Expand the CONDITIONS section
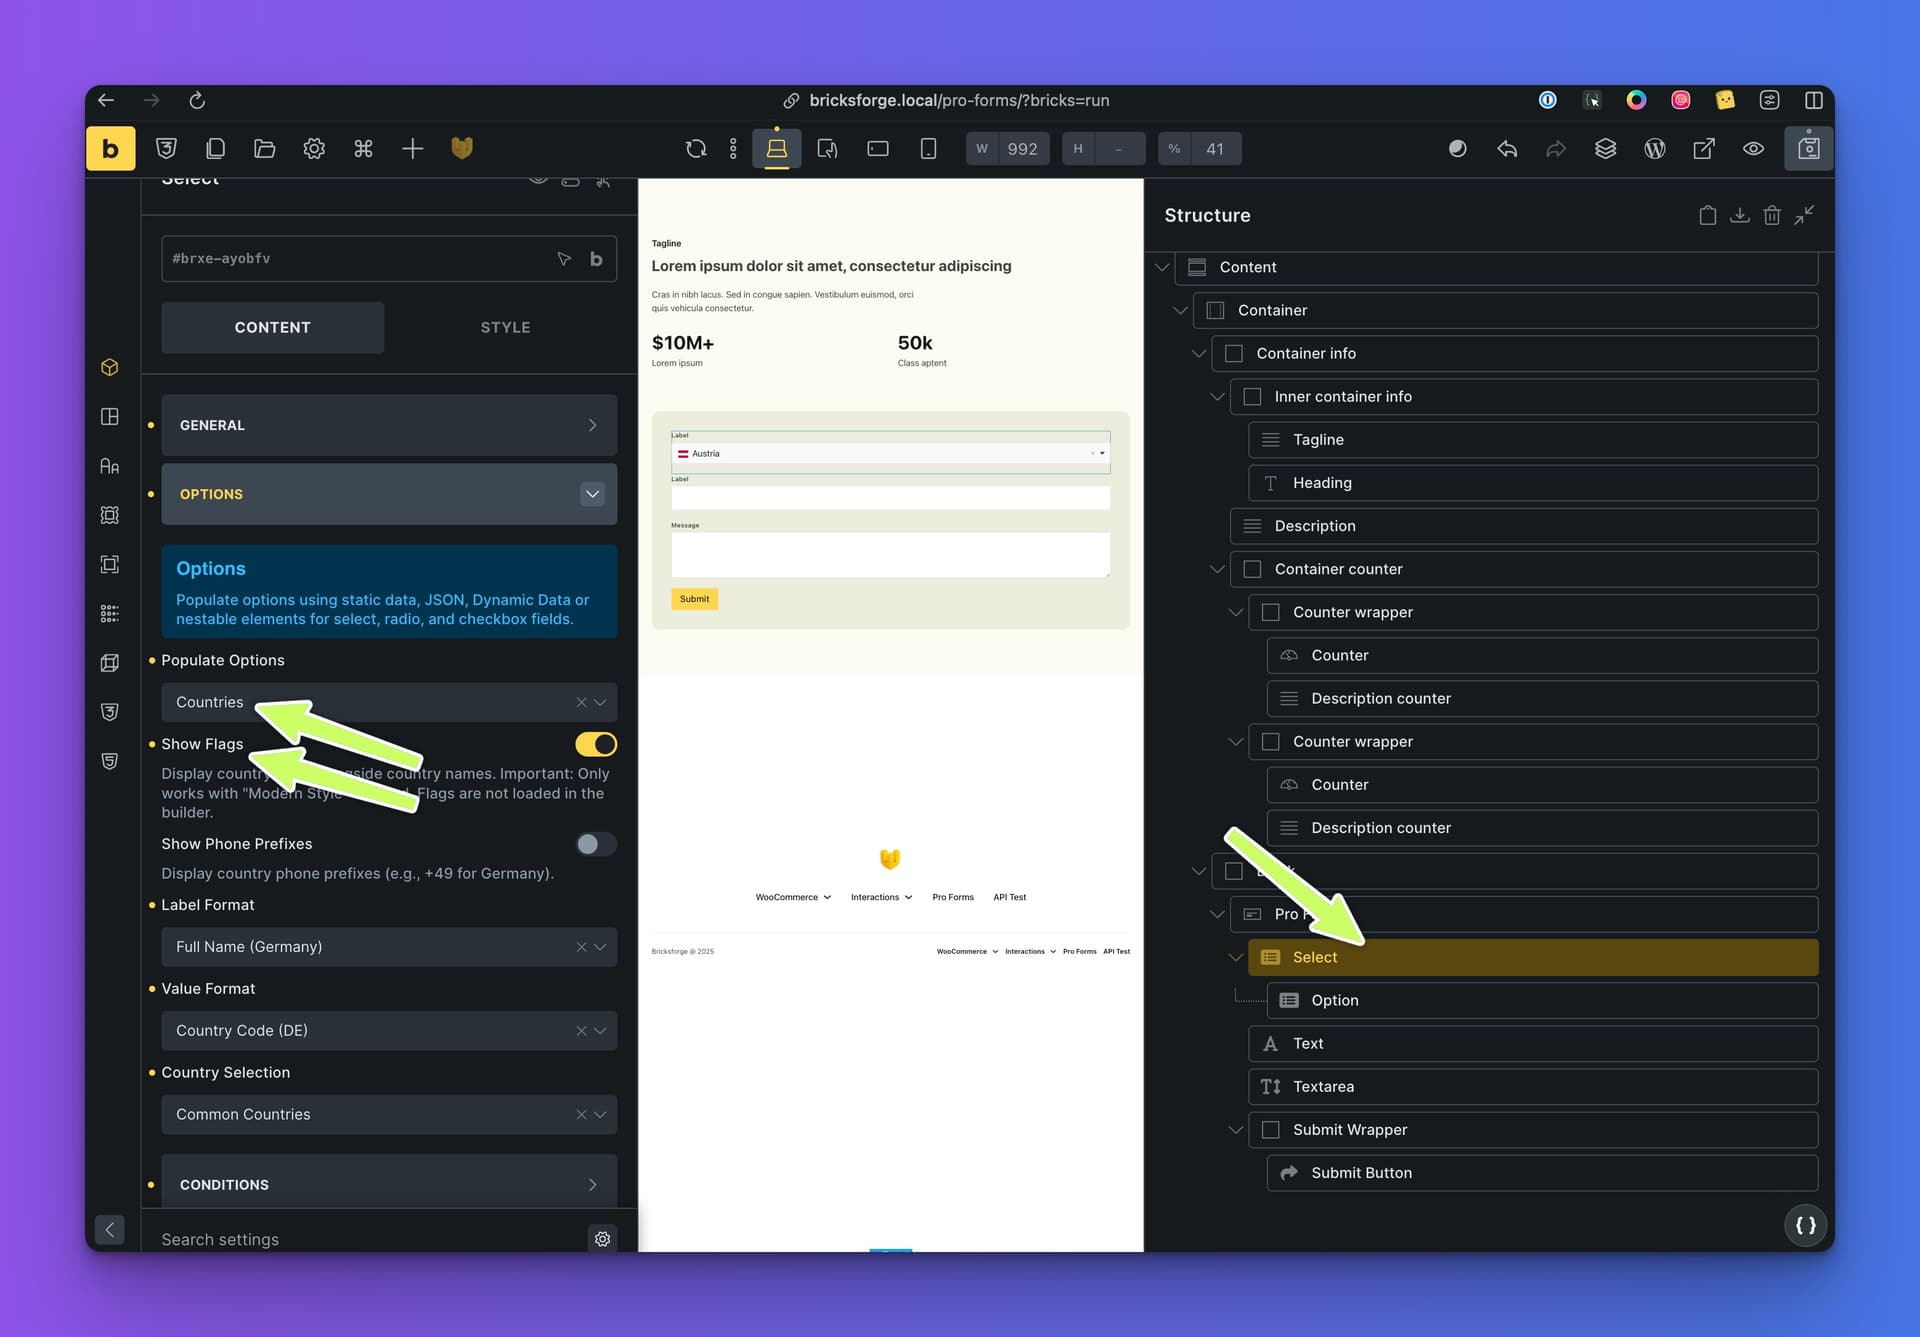 (x=388, y=1184)
